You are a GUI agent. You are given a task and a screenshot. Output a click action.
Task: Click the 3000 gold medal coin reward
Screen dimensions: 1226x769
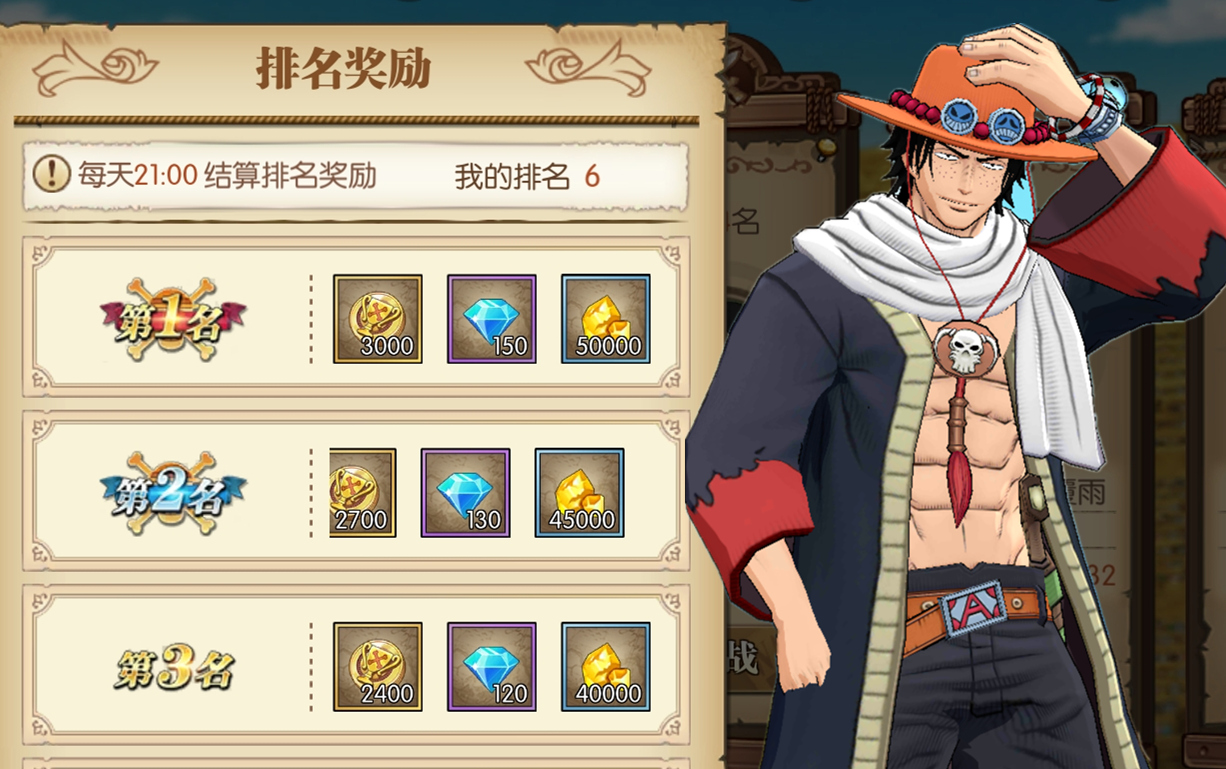(x=377, y=319)
